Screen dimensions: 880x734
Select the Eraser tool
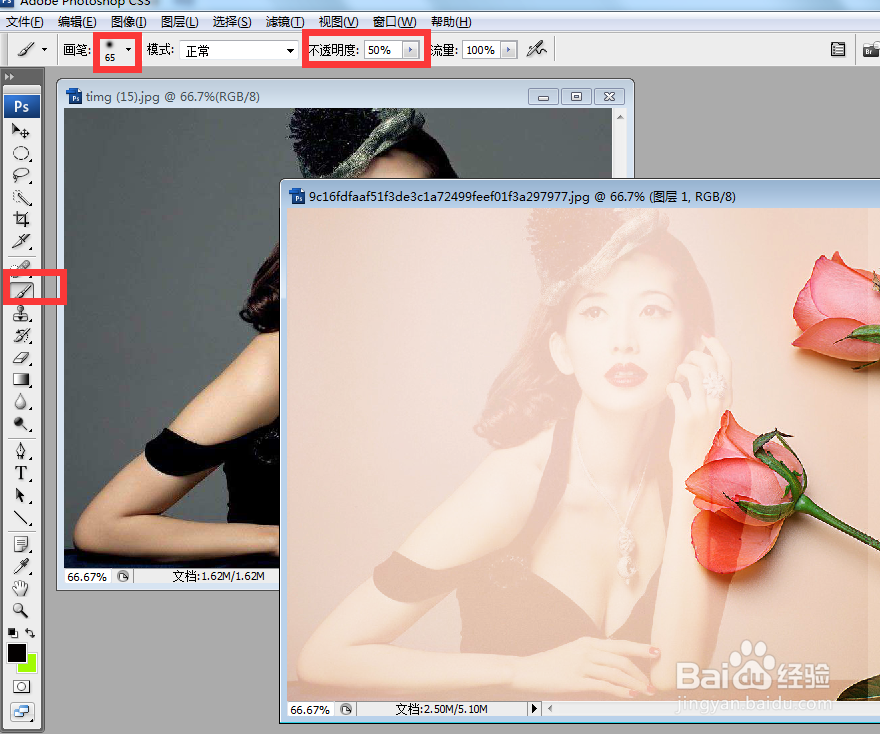pyautogui.click(x=21, y=357)
